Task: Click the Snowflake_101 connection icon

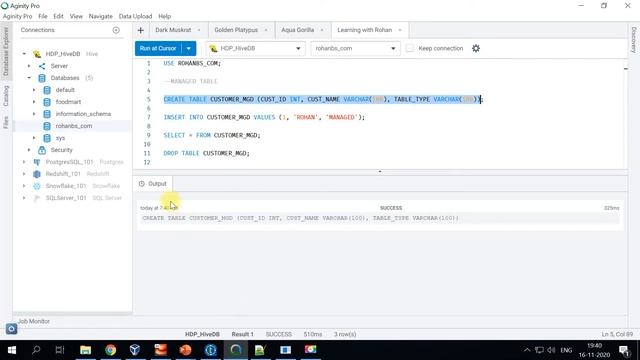Action: [x=37, y=186]
